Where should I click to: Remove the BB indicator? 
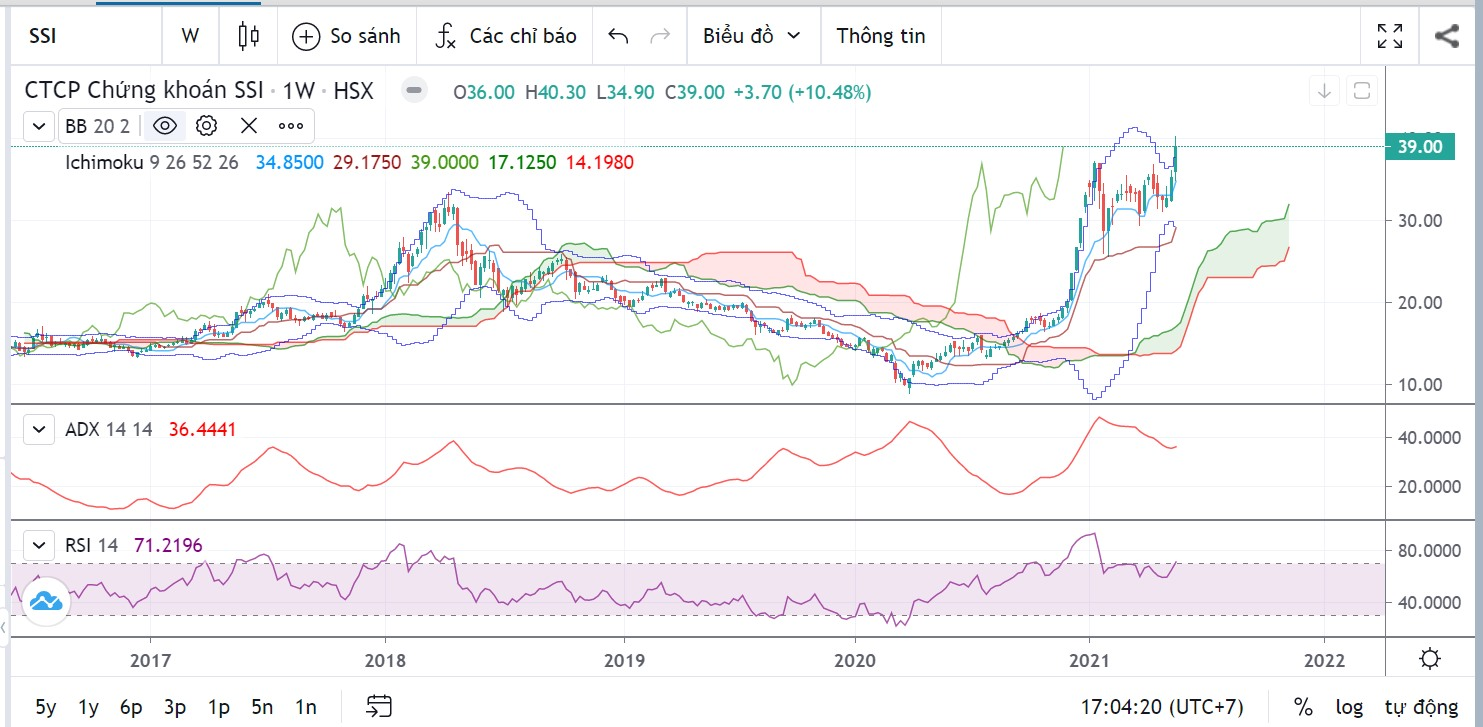[249, 126]
